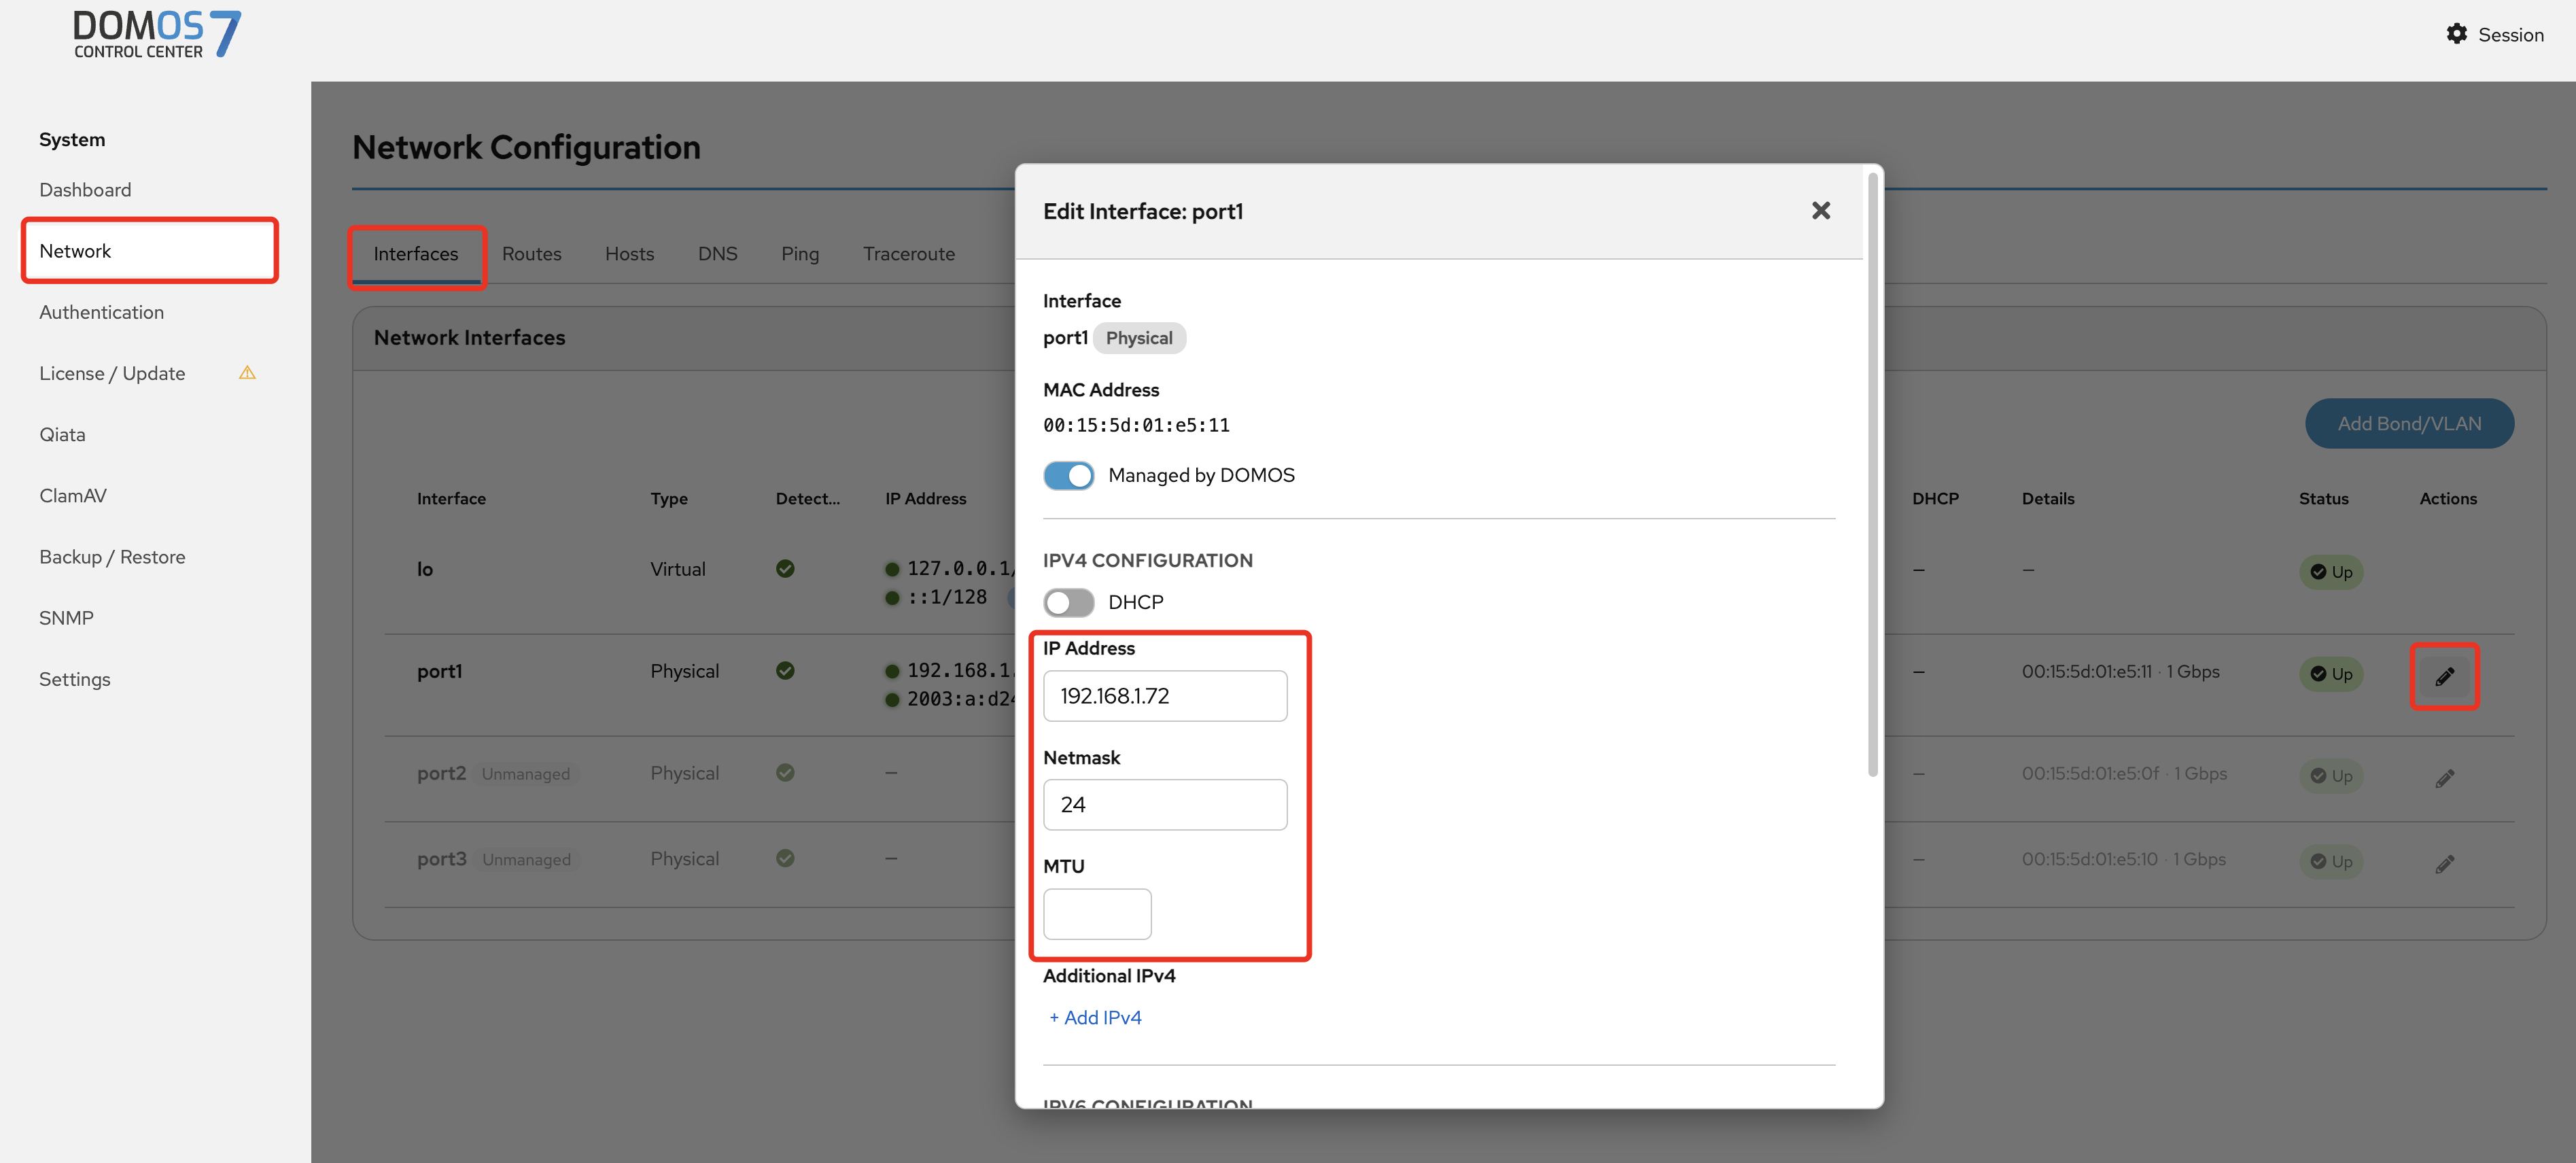Viewport: 2576px width, 1163px height.
Task: Click into the Netmask input field
Action: coord(1164,805)
